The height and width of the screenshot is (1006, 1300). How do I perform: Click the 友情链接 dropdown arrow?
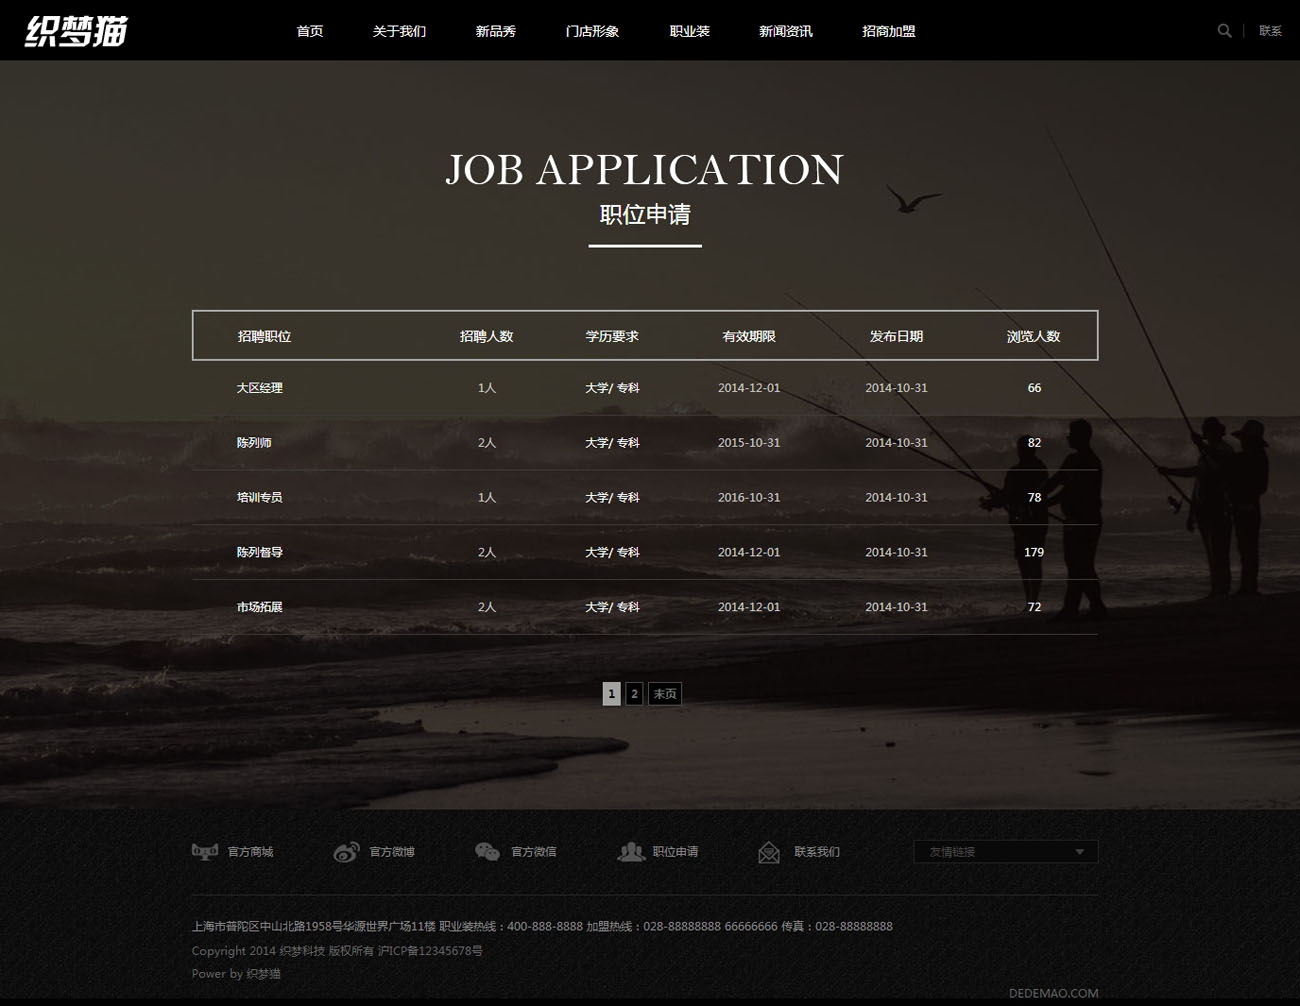click(x=1079, y=852)
